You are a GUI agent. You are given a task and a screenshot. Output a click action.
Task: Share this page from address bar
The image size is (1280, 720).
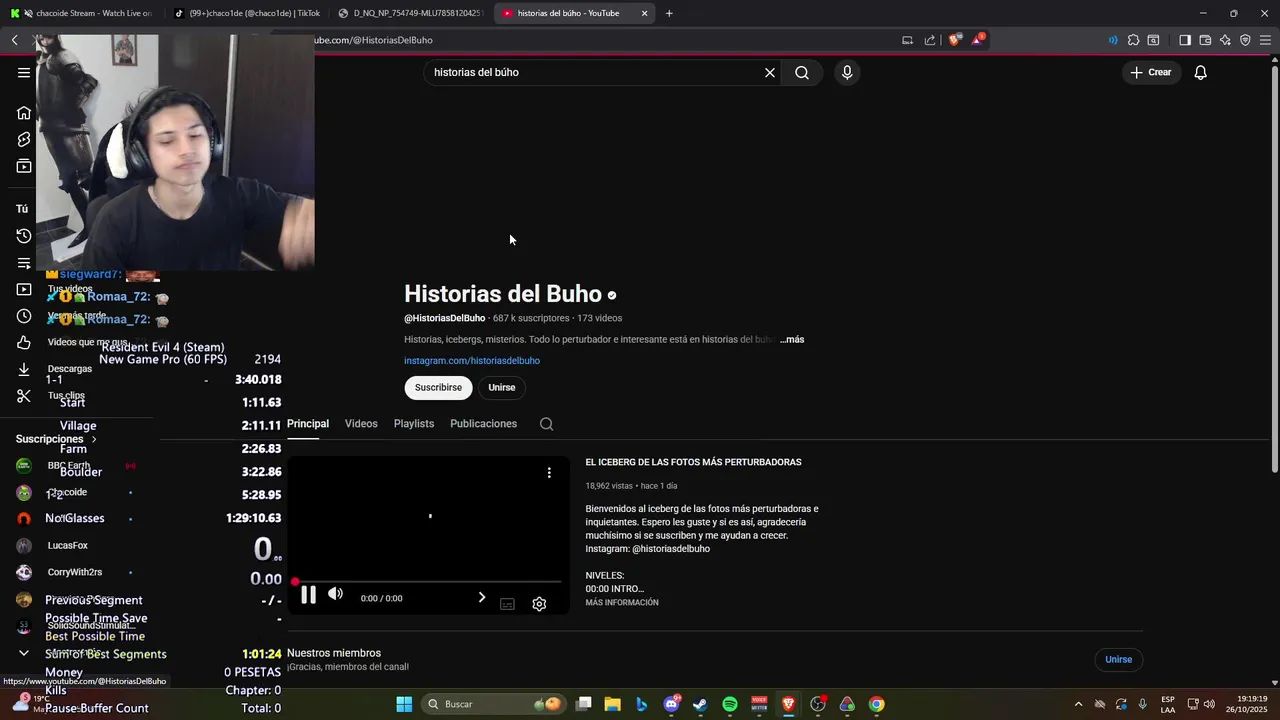click(x=930, y=40)
